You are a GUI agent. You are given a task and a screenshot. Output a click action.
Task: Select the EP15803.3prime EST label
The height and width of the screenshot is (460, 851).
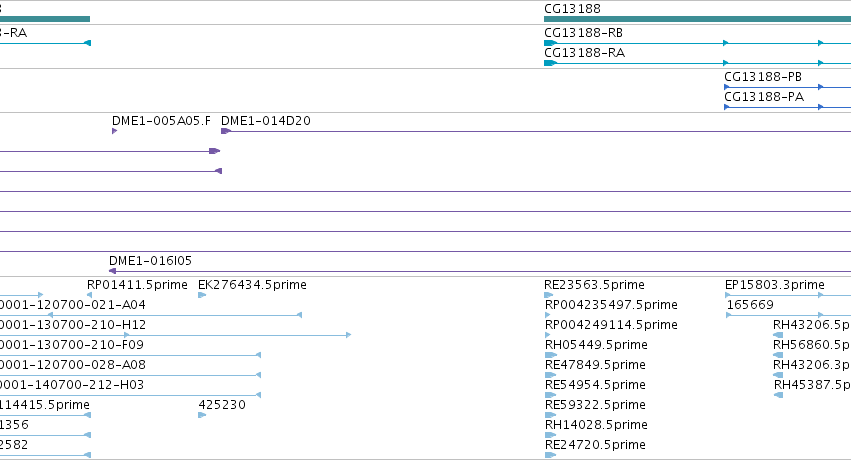pos(774,285)
